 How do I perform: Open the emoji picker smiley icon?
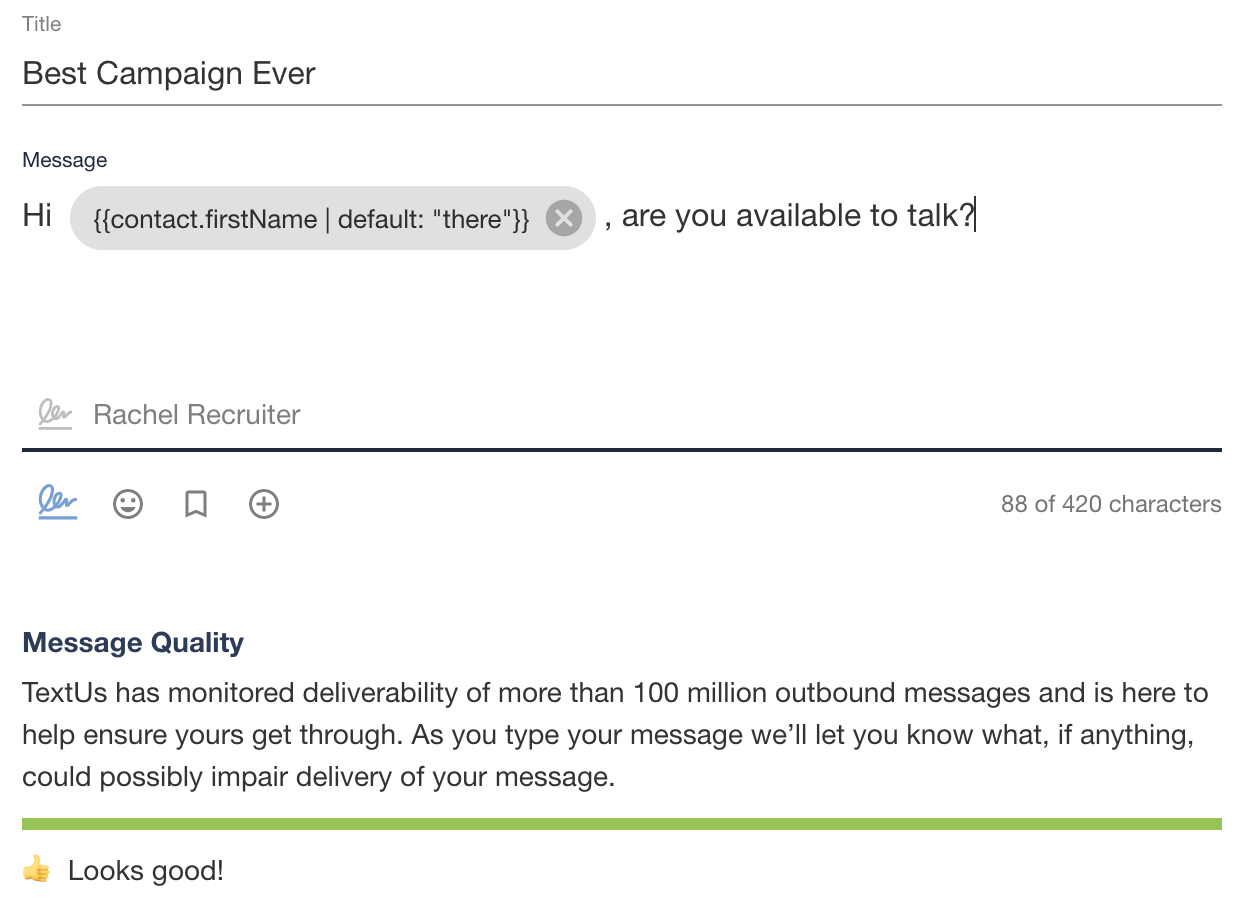click(x=128, y=504)
